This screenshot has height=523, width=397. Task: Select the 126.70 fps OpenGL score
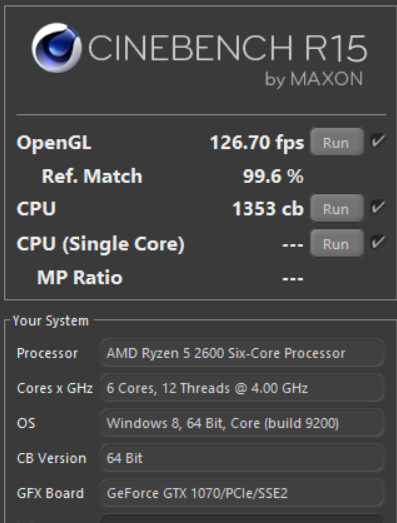point(257,143)
